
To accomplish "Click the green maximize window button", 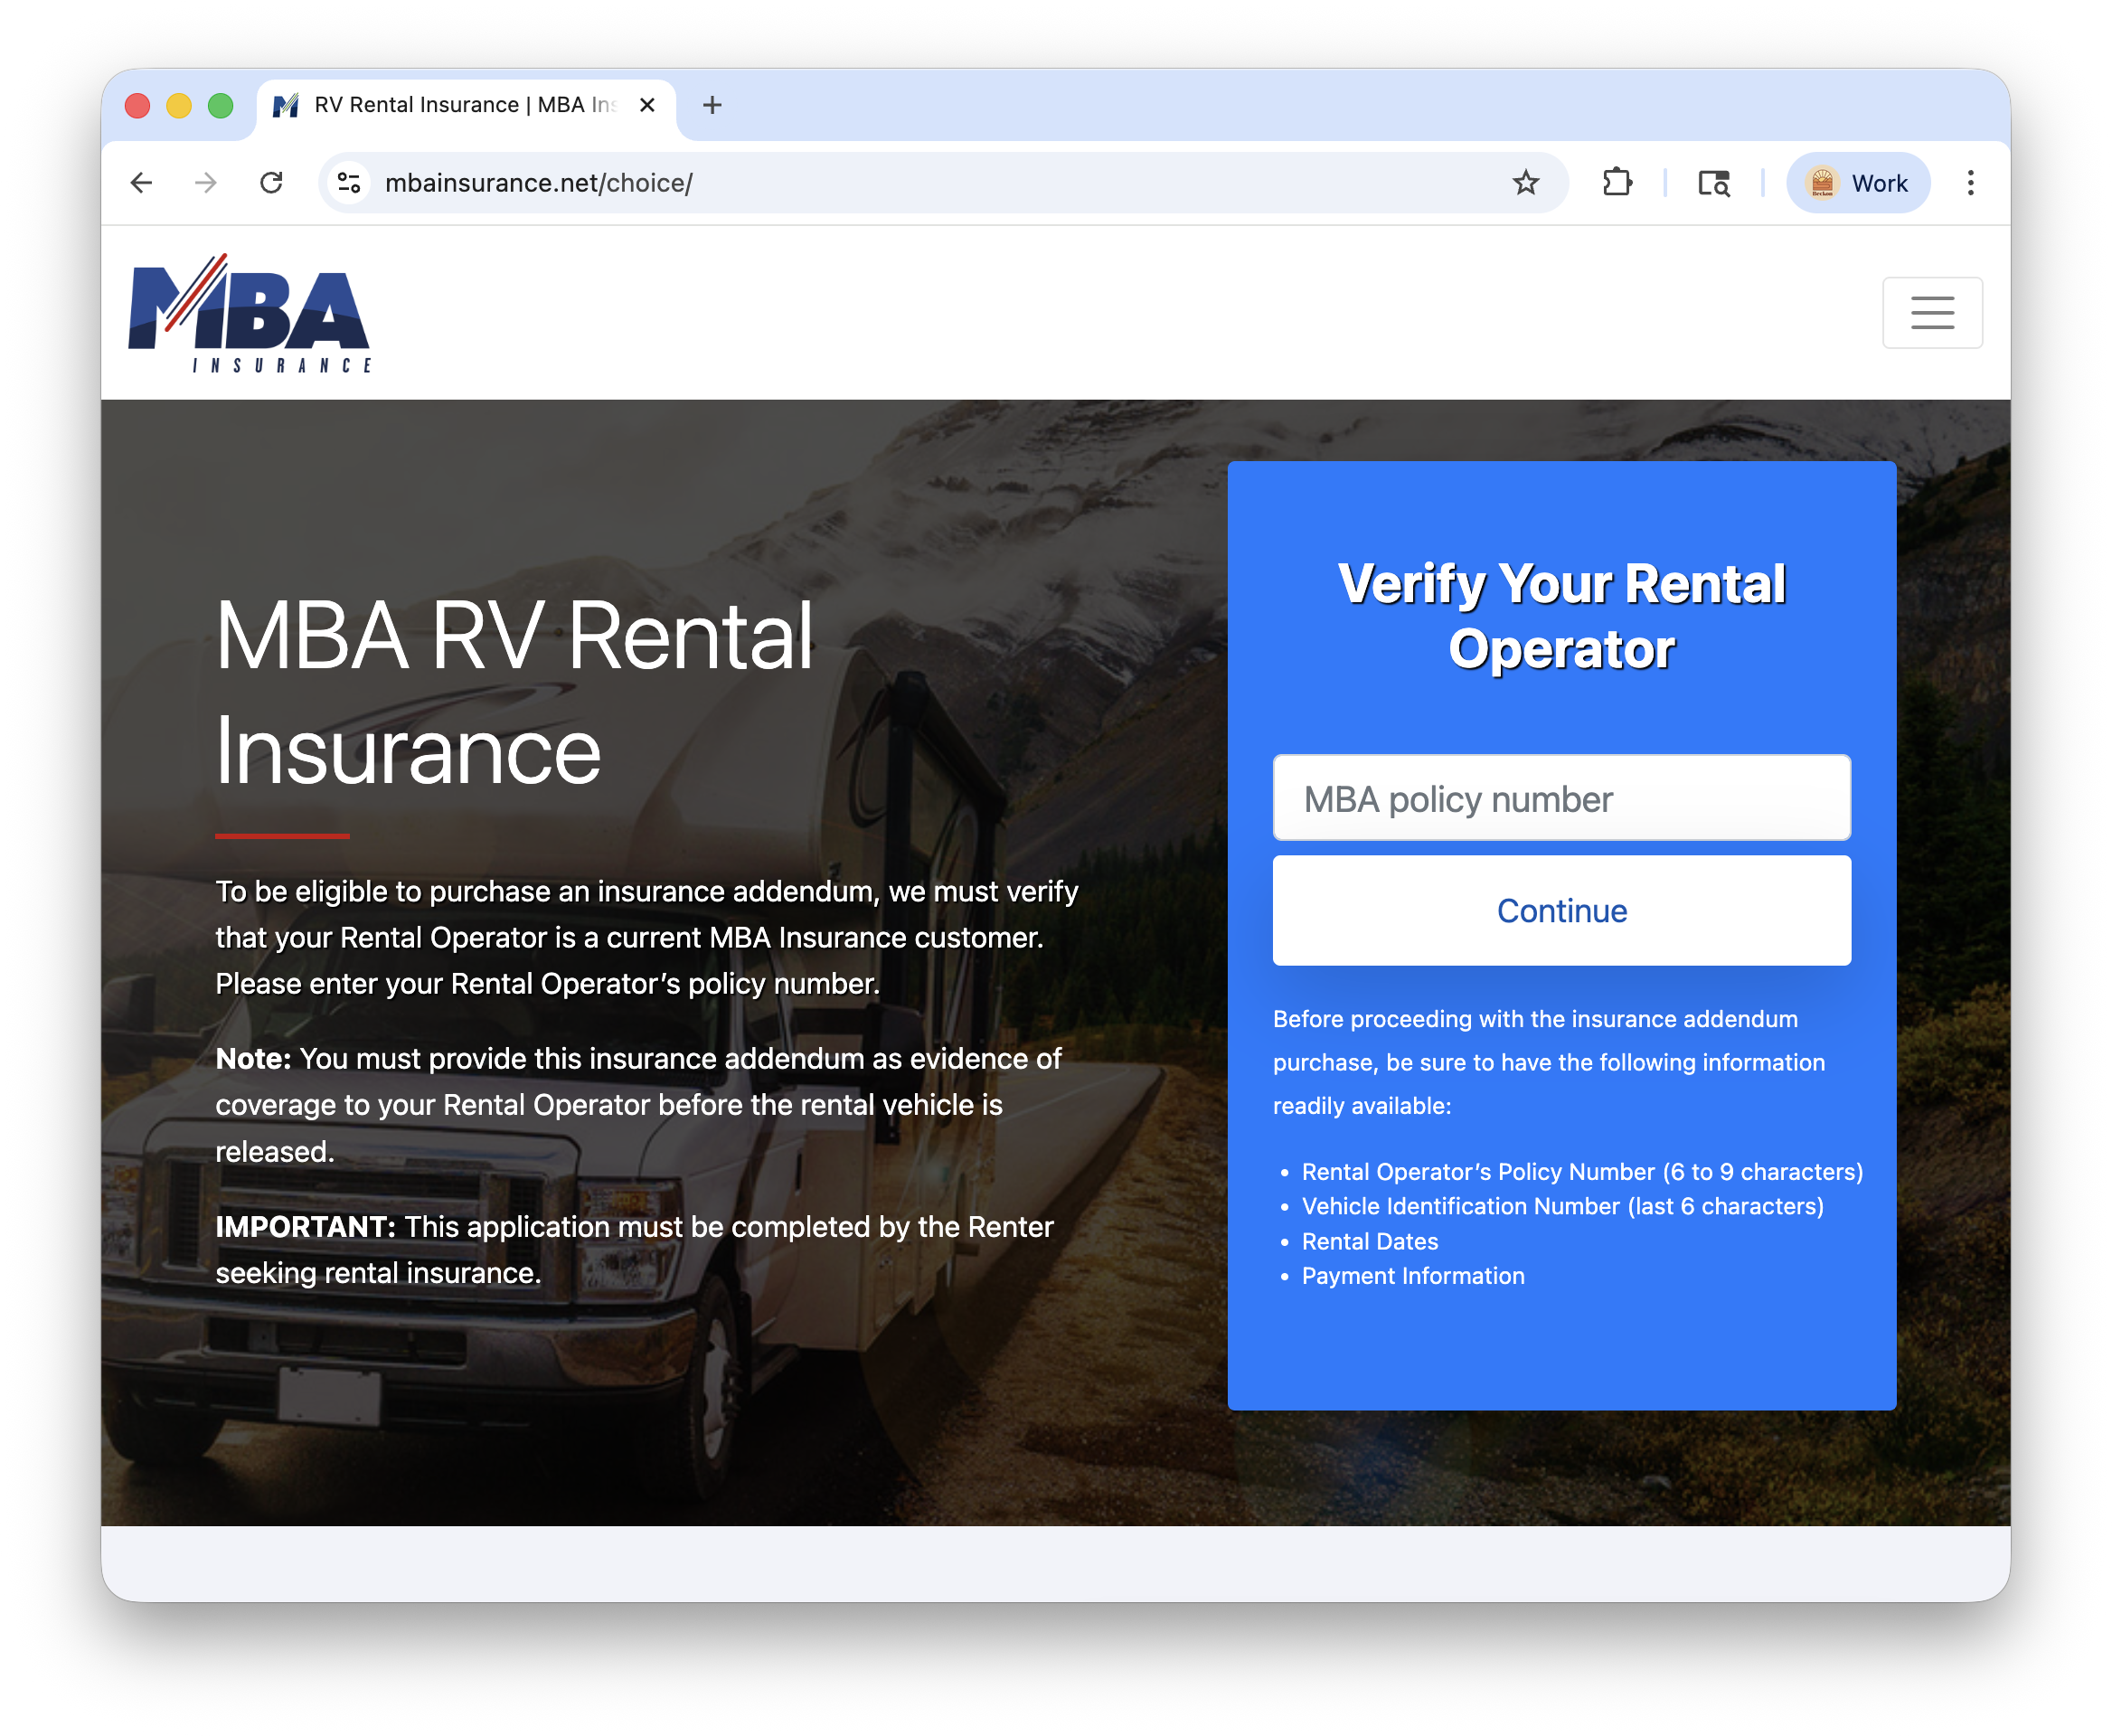I will click(220, 105).
